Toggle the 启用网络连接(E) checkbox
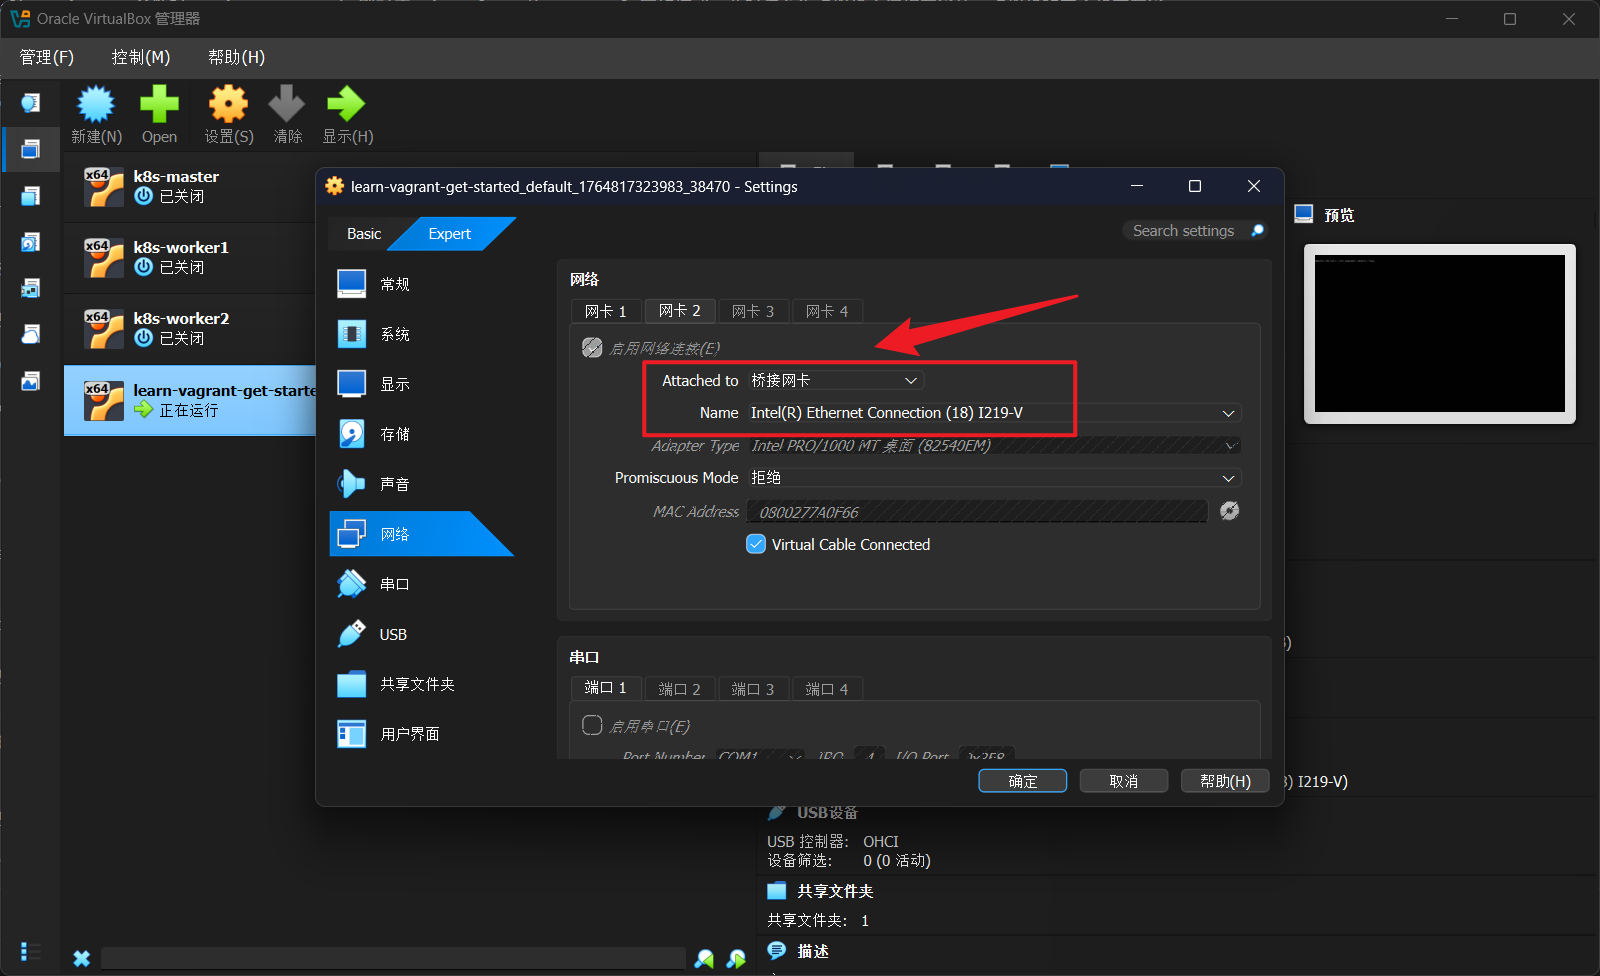The height and width of the screenshot is (976, 1600). pyautogui.click(x=592, y=348)
